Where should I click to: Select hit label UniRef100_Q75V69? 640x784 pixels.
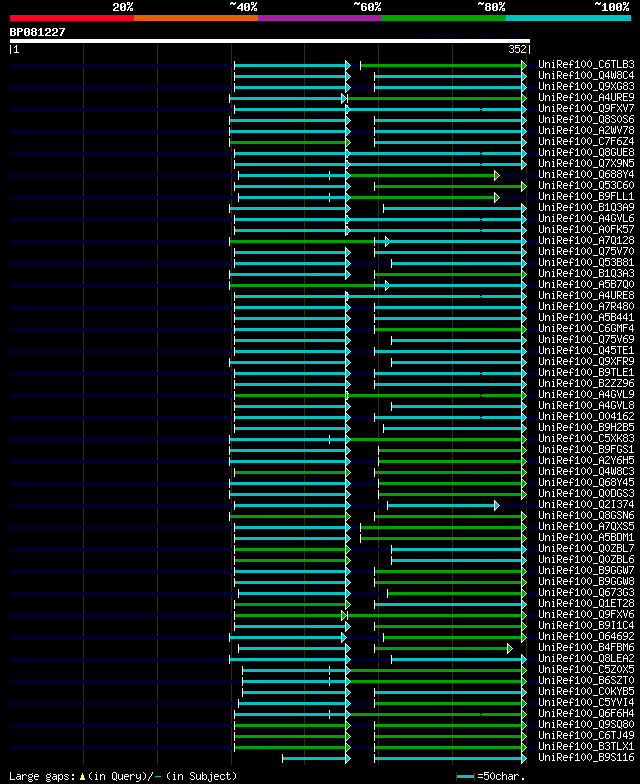click(x=586, y=340)
